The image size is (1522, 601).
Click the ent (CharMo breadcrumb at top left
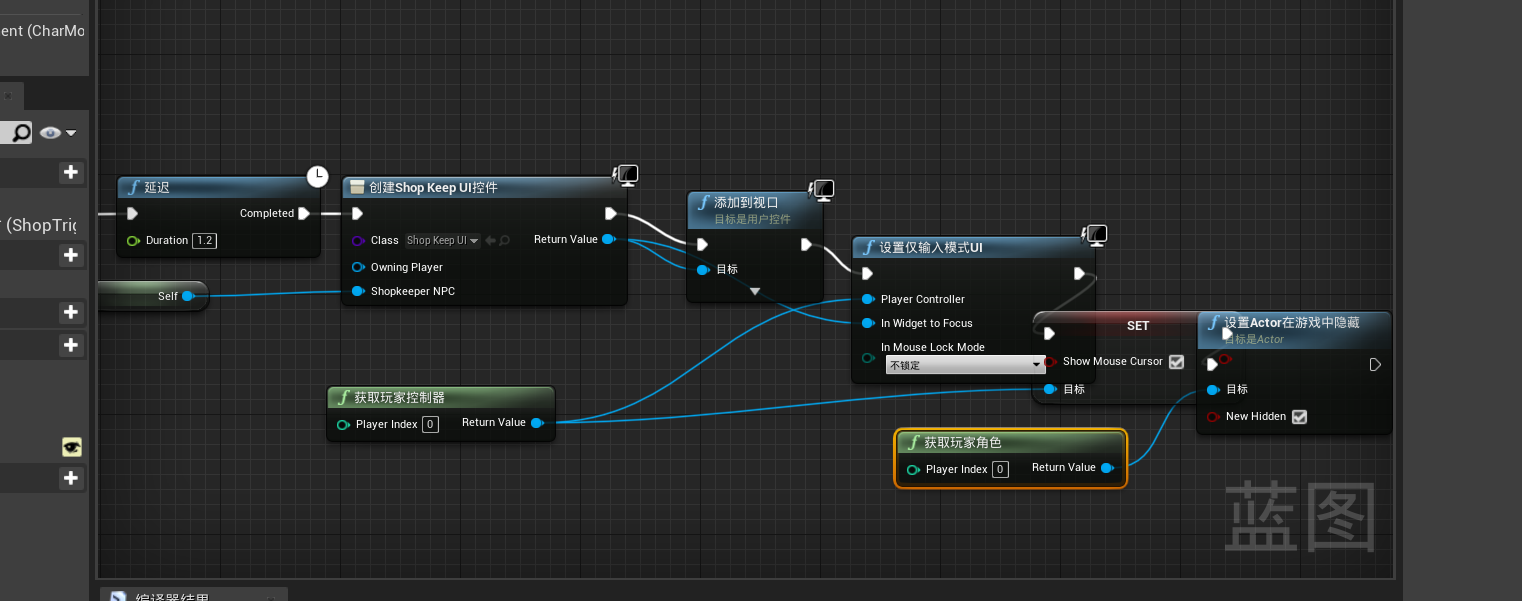coord(40,31)
